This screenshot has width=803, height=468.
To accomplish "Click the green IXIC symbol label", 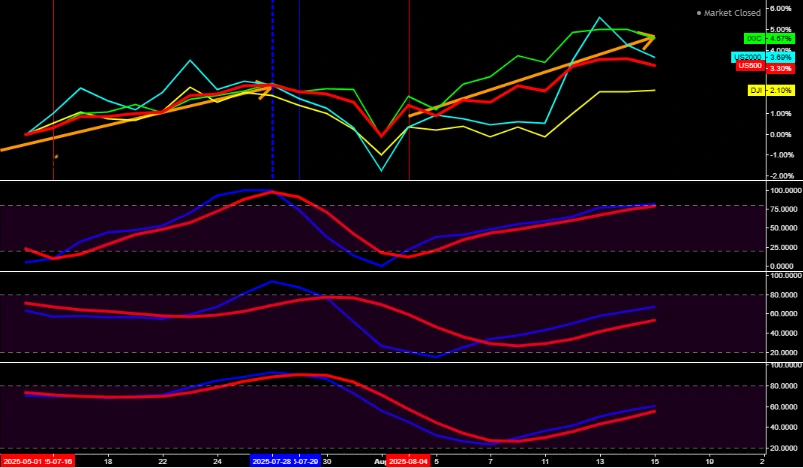I will pyautogui.click(x=755, y=38).
